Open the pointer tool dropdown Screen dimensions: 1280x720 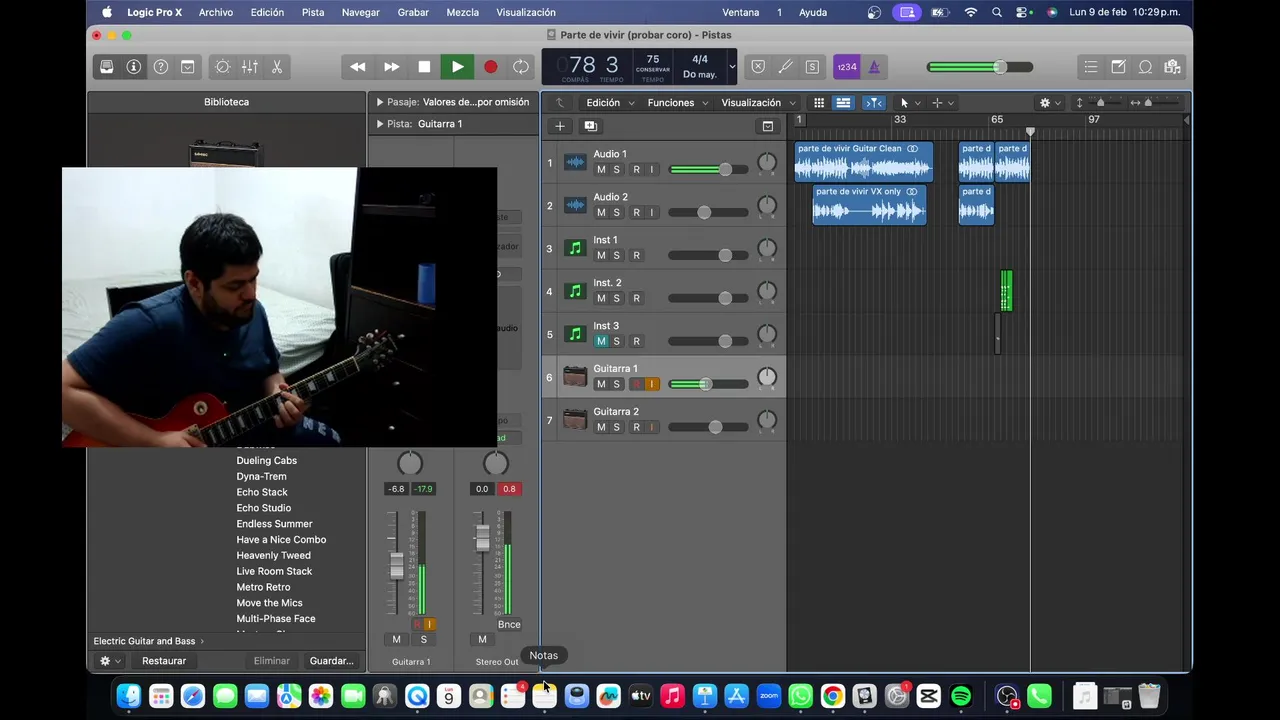pos(909,102)
